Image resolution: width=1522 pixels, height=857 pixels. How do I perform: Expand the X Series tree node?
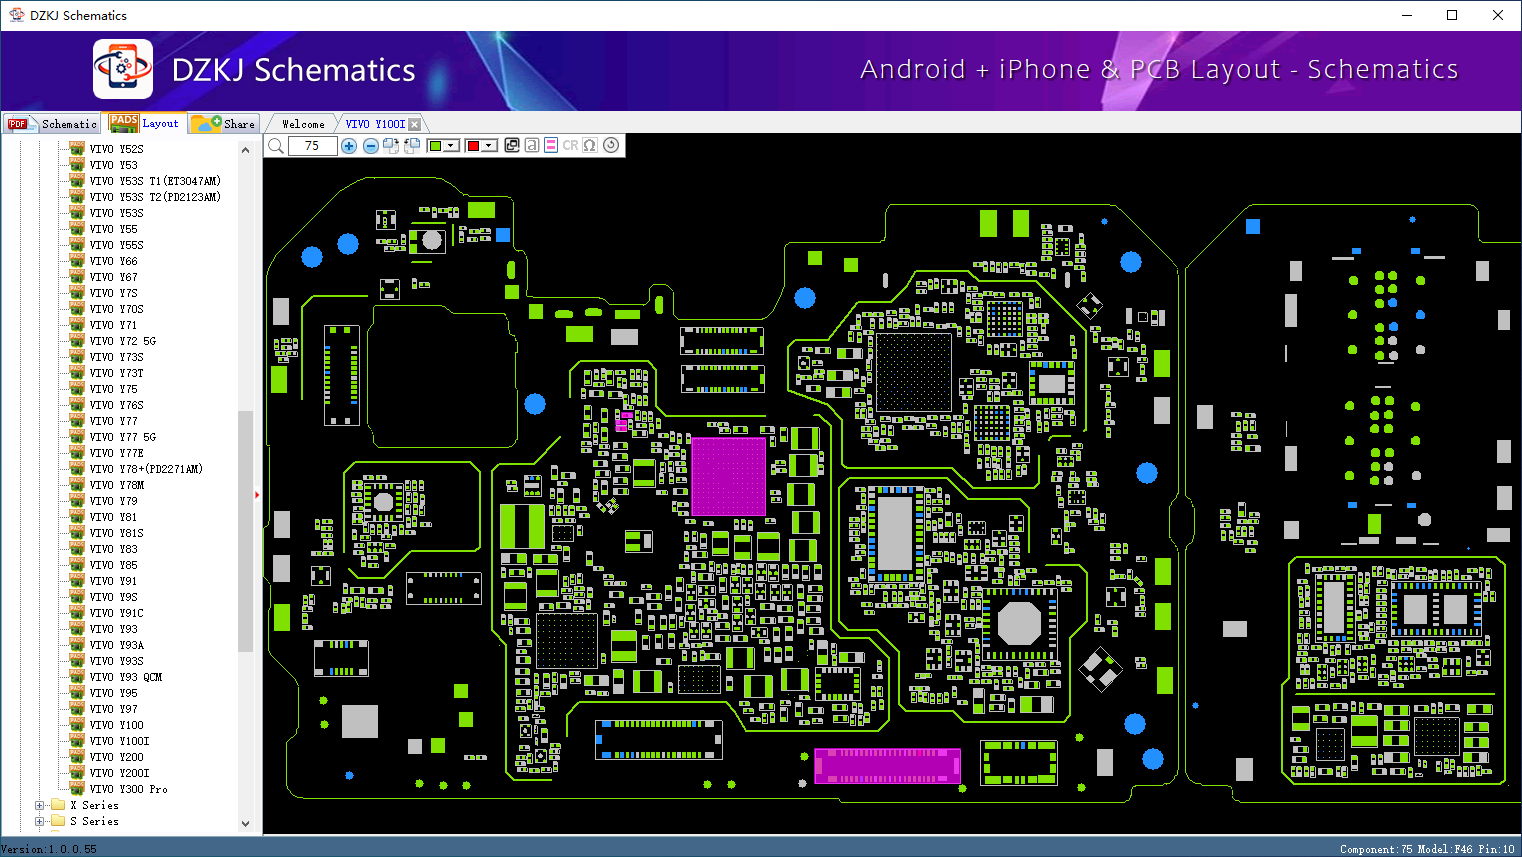pyautogui.click(x=40, y=805)
